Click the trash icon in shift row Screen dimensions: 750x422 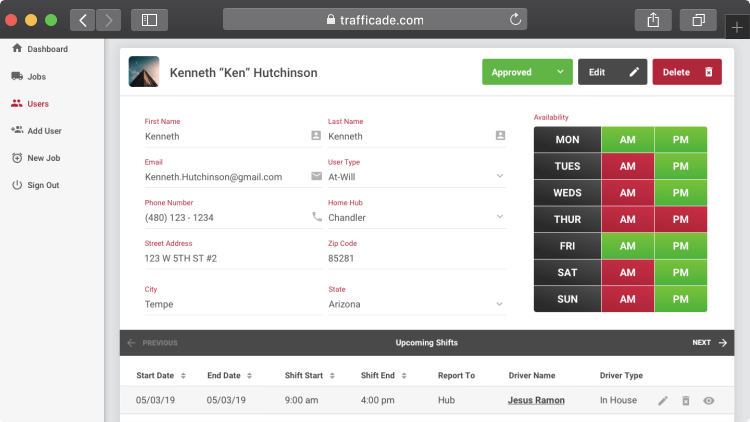pos(686,401)
